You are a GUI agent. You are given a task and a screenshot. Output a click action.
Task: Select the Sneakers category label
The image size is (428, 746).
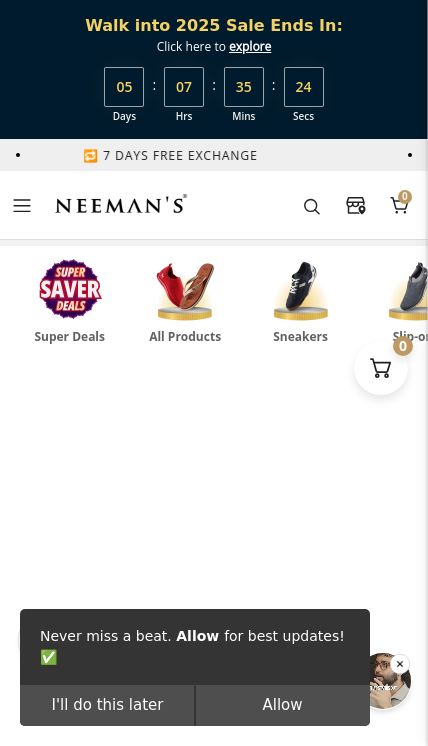pyautogui.click(x=301, y=336)
